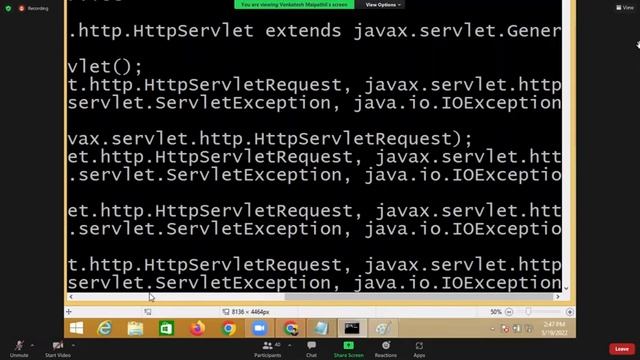Viewport: 640px width, 360px height.
Task: Open the Paint app icon in taskbar
Action: click(x=383, y=328)
